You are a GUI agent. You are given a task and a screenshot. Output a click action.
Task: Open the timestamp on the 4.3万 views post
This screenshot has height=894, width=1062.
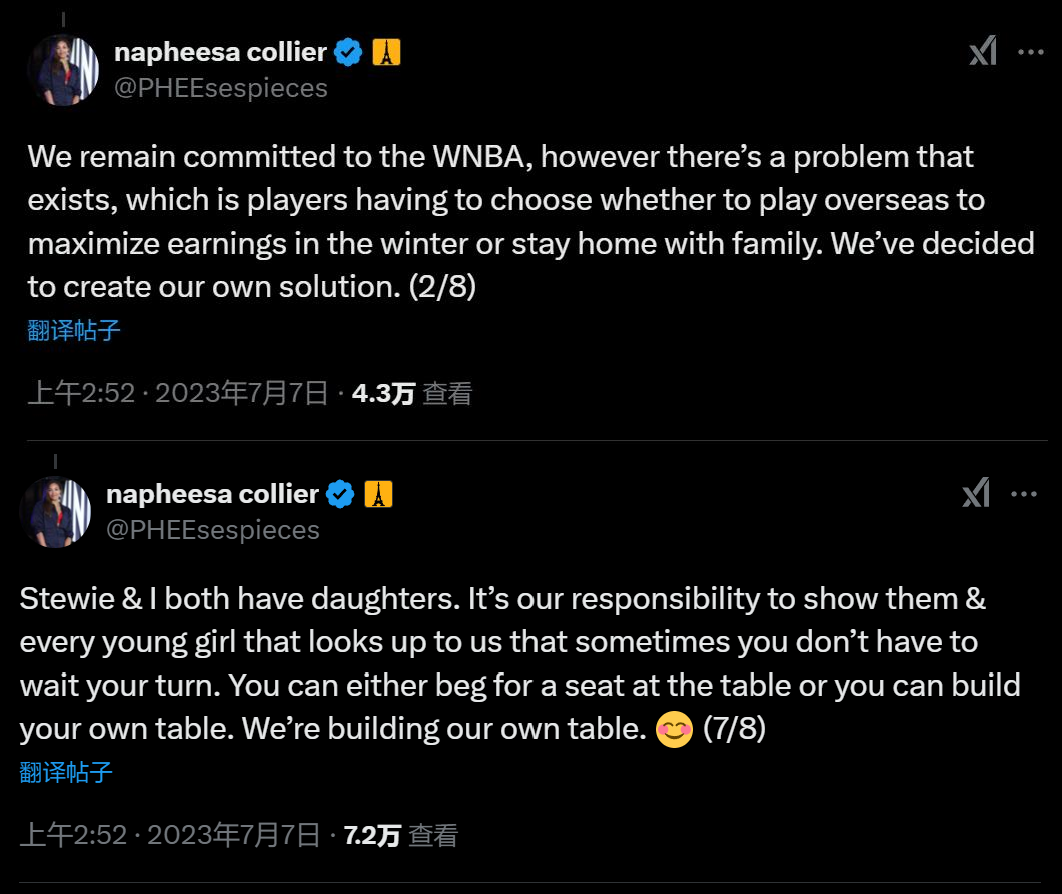pyautogui.click(x=178, y=393)
